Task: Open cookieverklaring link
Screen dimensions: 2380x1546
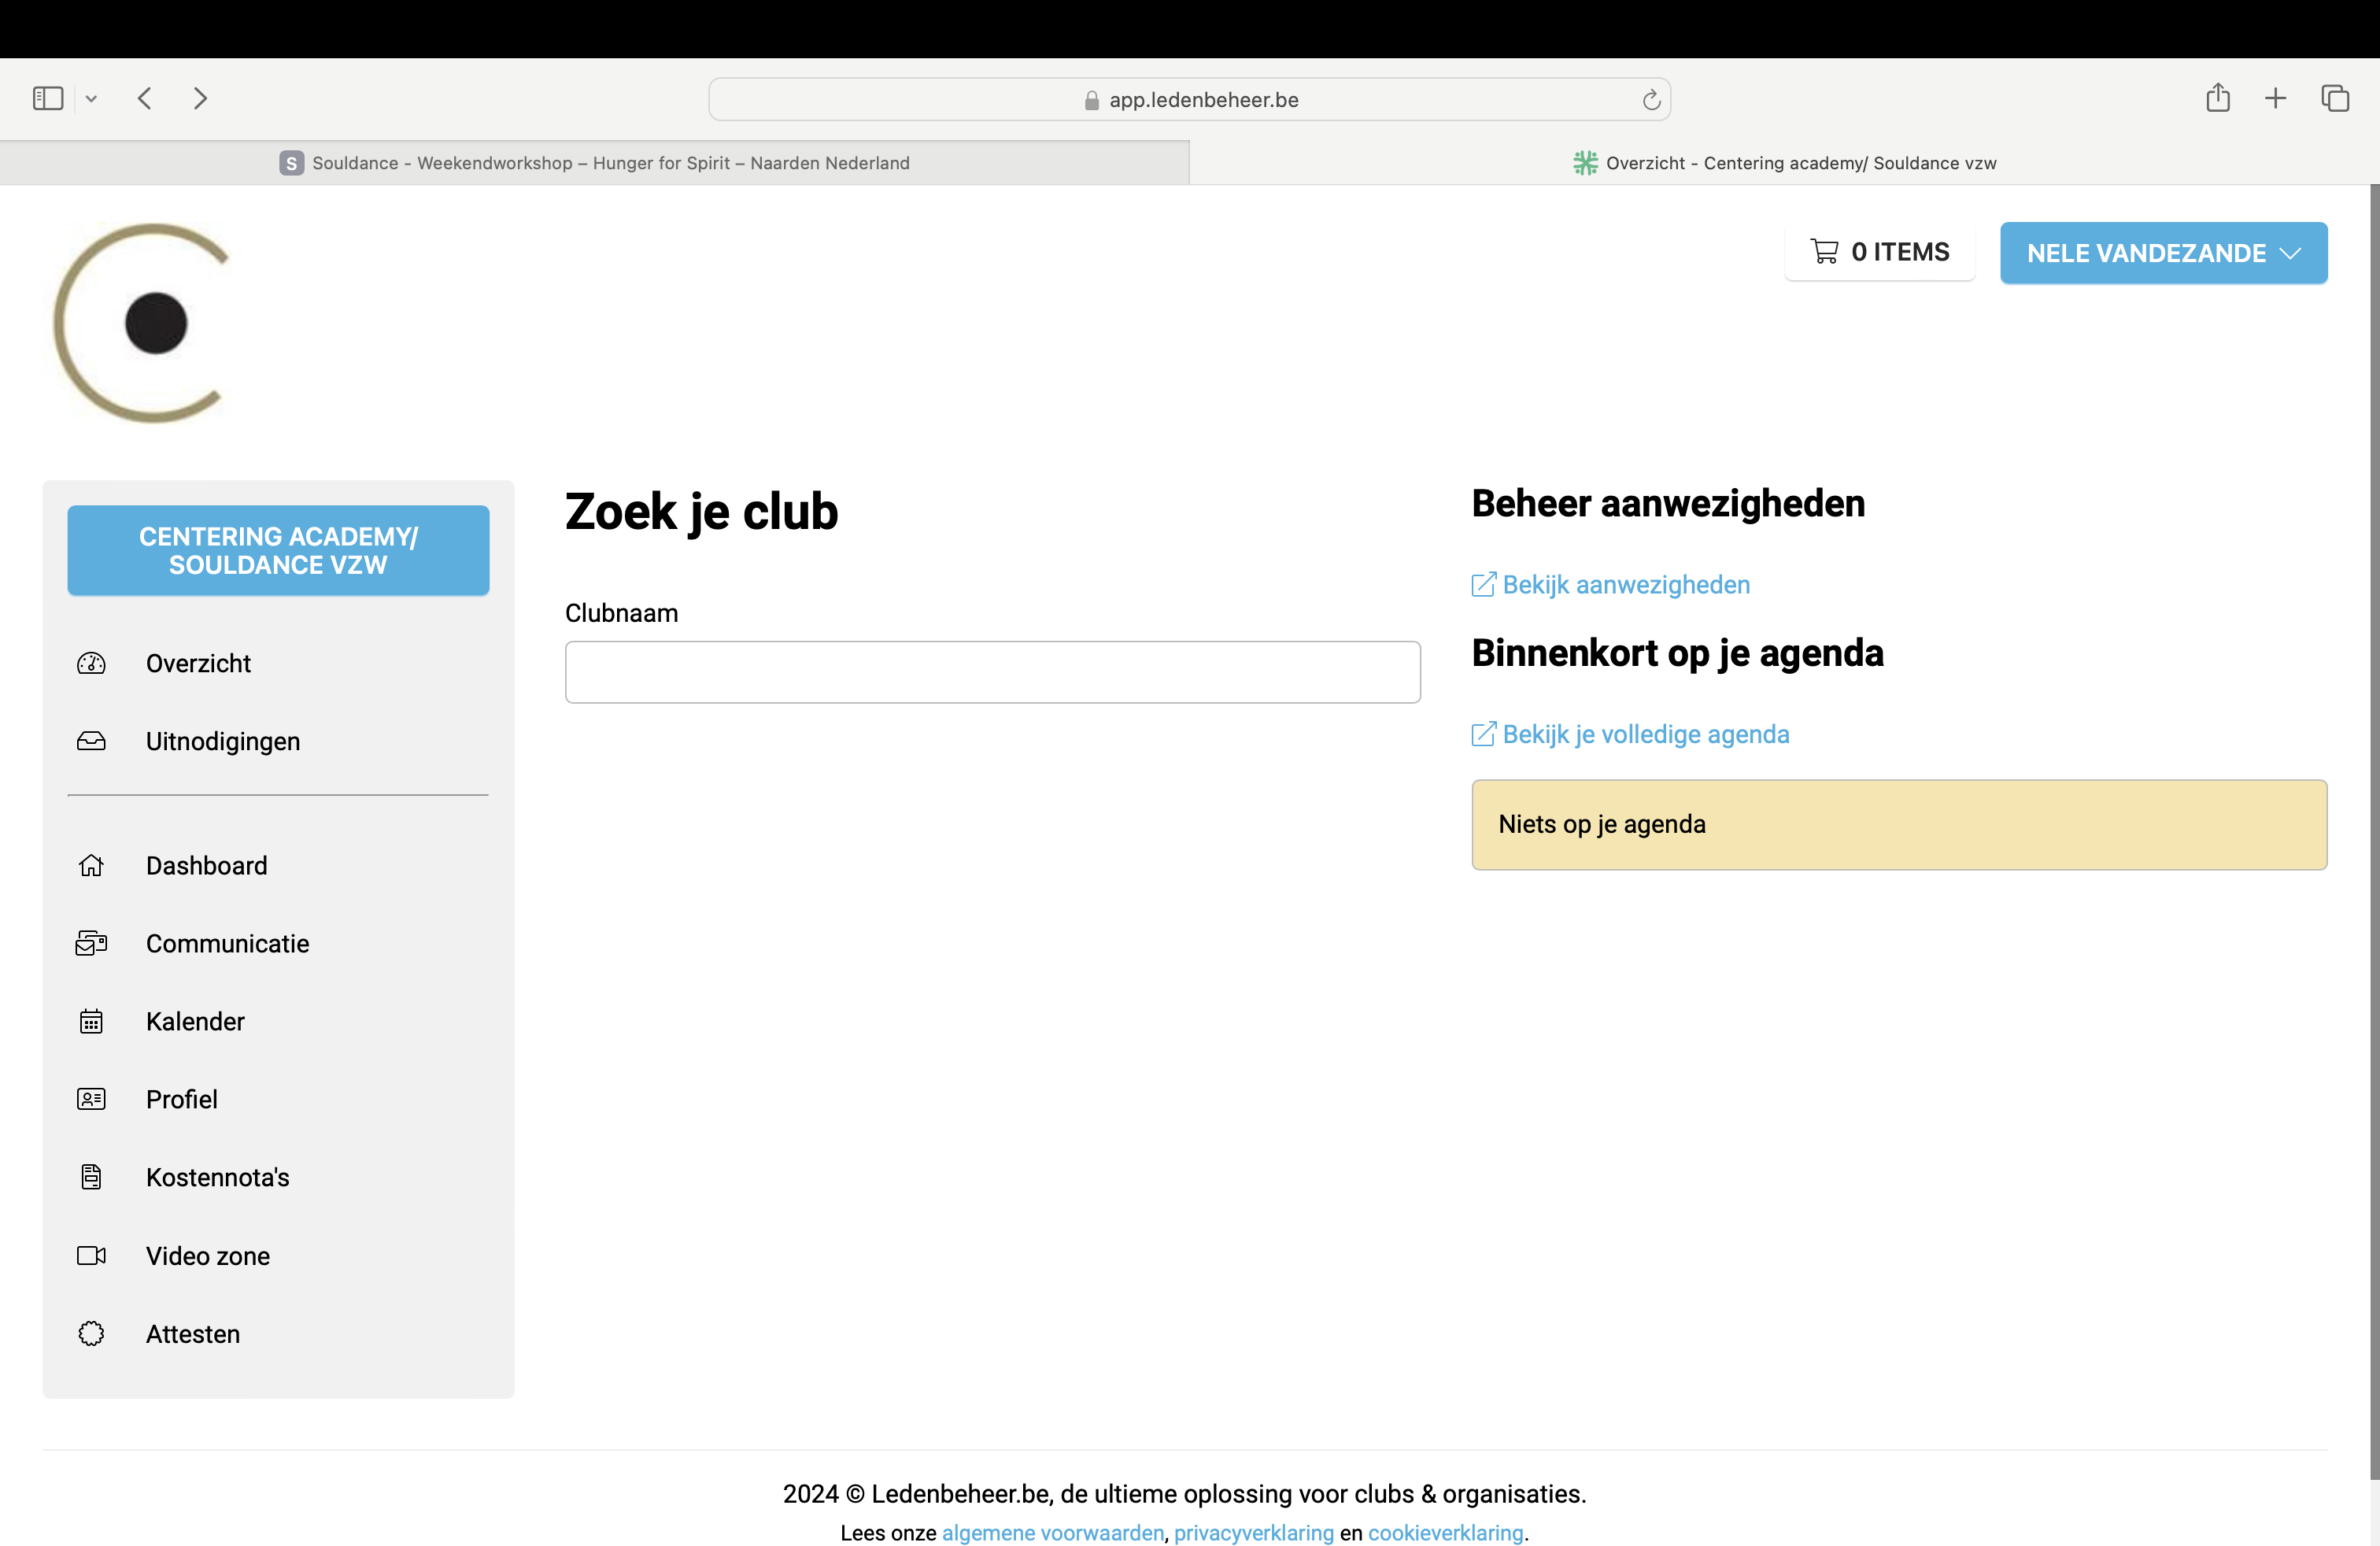Action: (x=1445, y=1532)
